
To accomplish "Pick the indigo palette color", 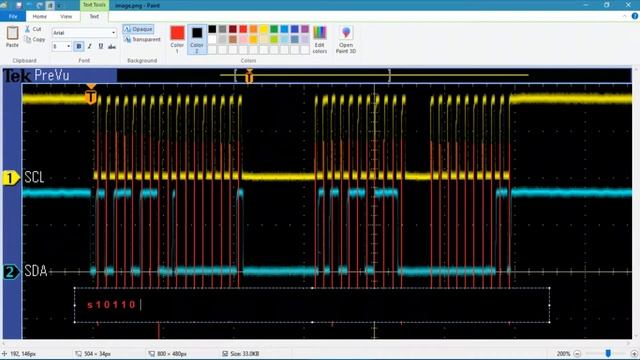I will point(295,29).
